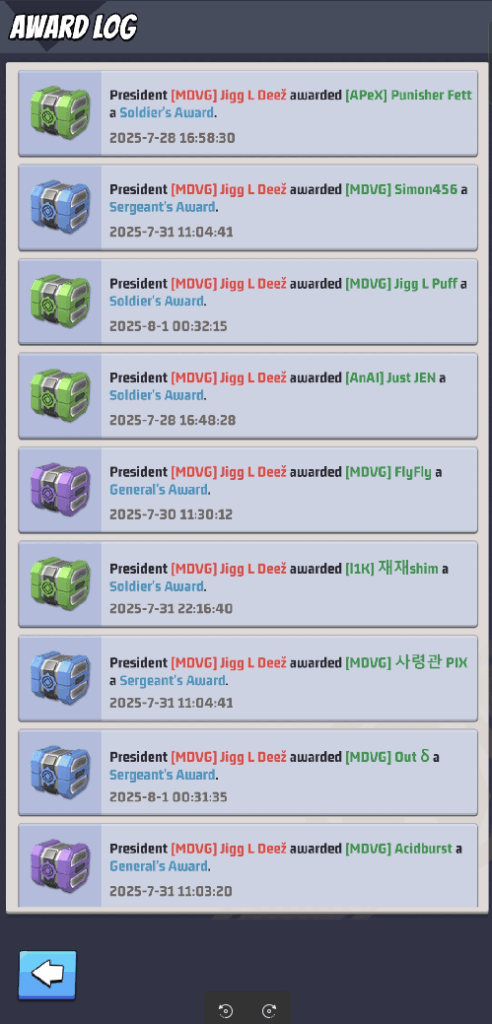Click Soldier's Award link in 재재shim entry
The height and width of the screenshot is (1024, 492).
[x=157, y=586]
